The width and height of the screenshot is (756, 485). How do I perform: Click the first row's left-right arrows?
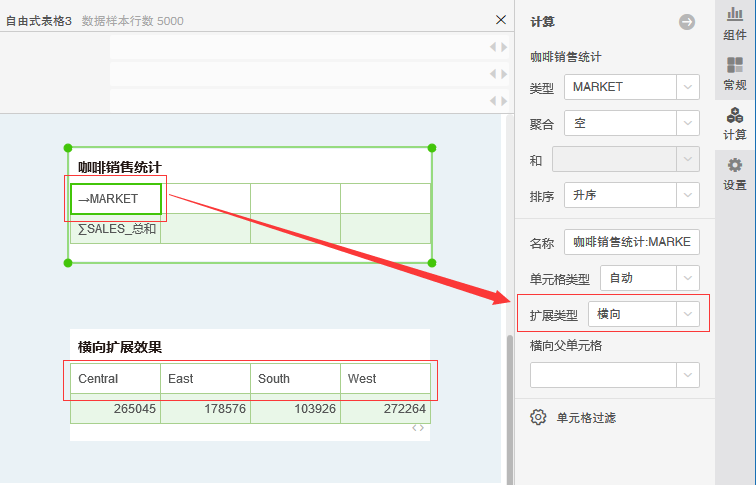(498, 47)
